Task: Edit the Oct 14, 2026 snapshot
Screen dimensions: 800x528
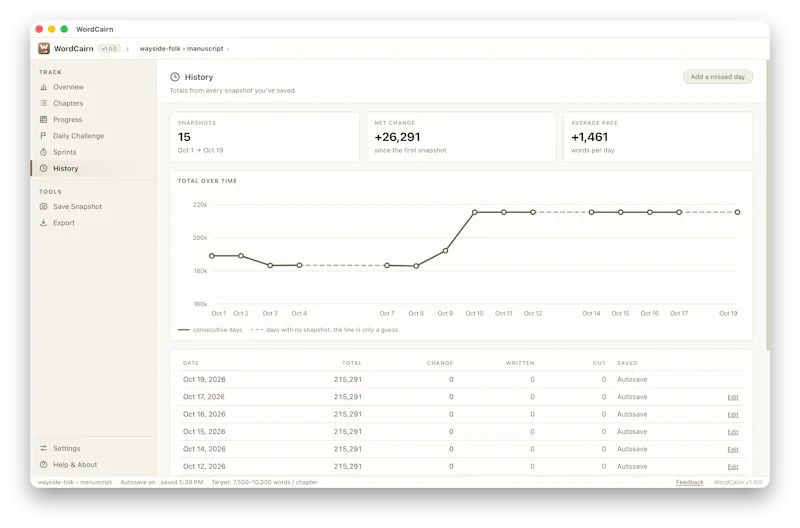Action: 733,449
